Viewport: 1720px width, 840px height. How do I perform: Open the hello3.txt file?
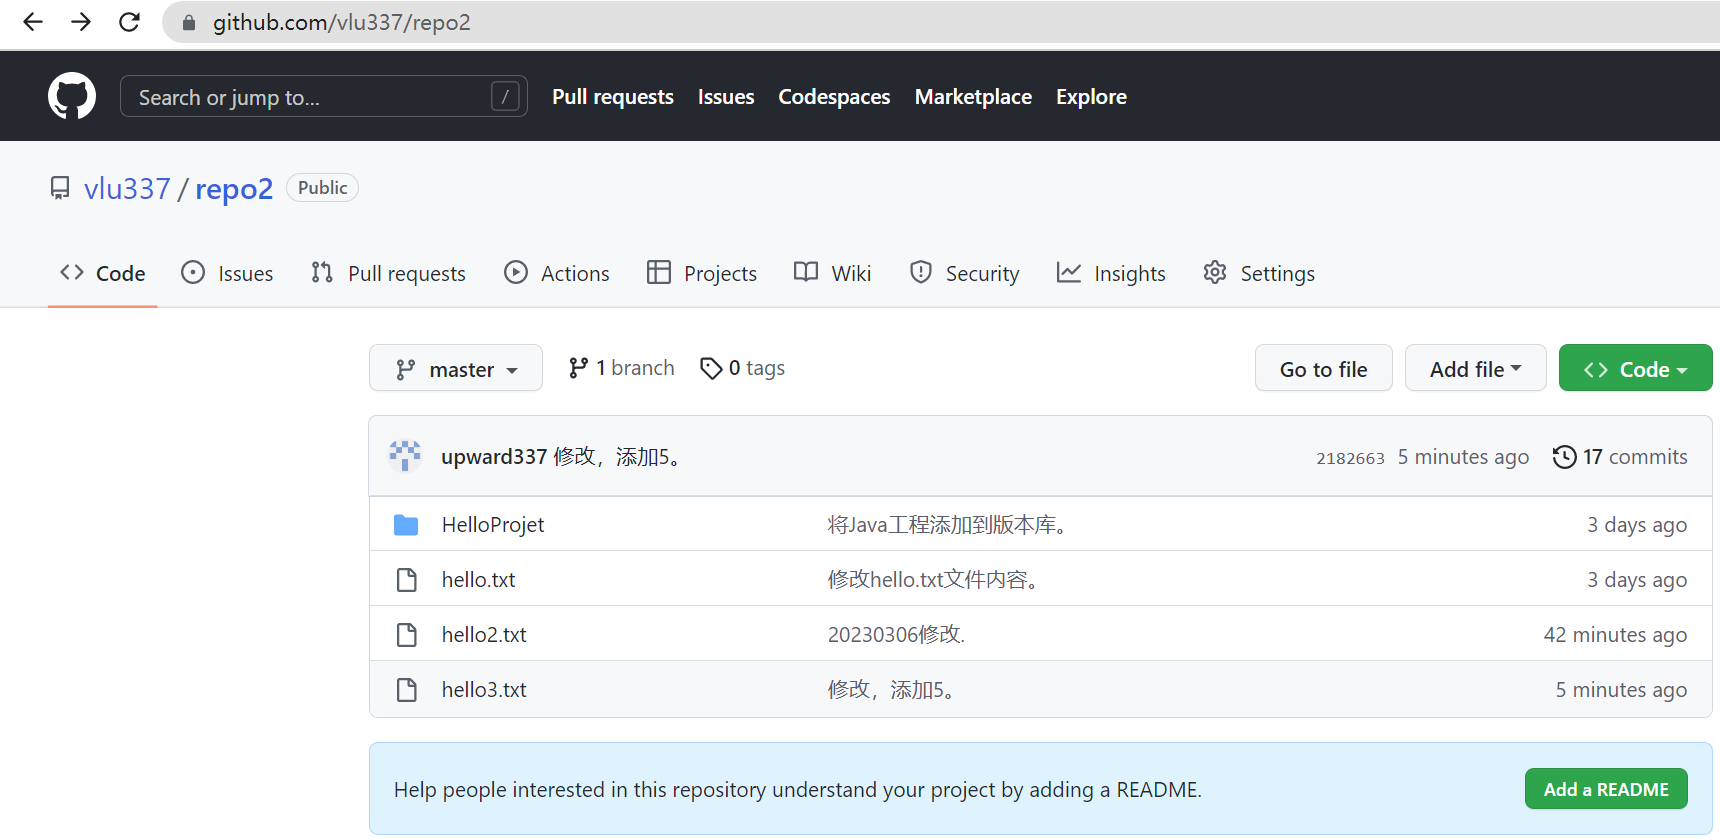(484, 690)
